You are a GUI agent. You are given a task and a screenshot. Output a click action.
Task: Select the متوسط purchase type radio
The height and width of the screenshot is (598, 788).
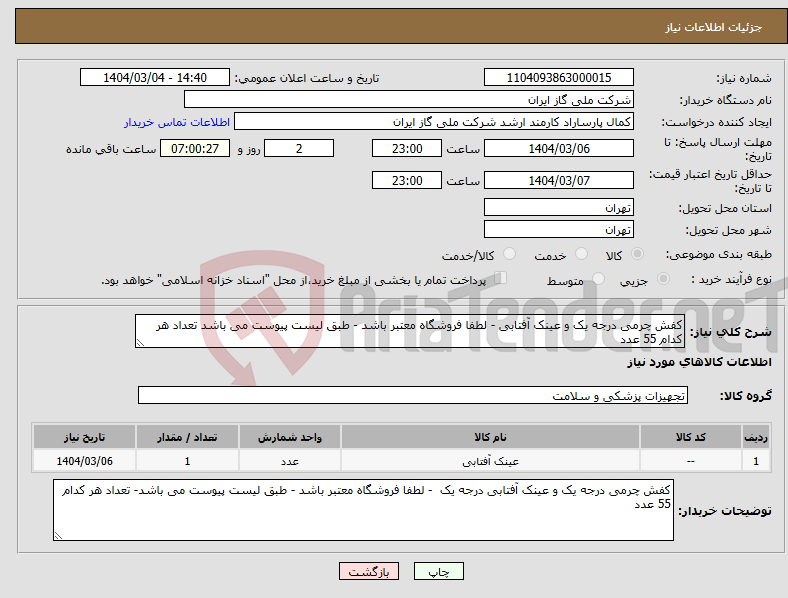pos(599,278)
